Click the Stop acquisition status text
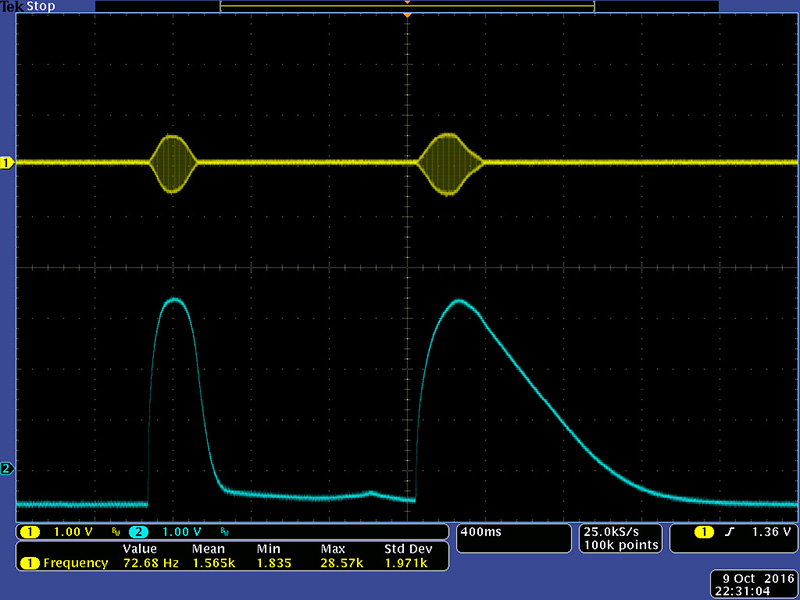800x600 pixels. click(40, 6)
